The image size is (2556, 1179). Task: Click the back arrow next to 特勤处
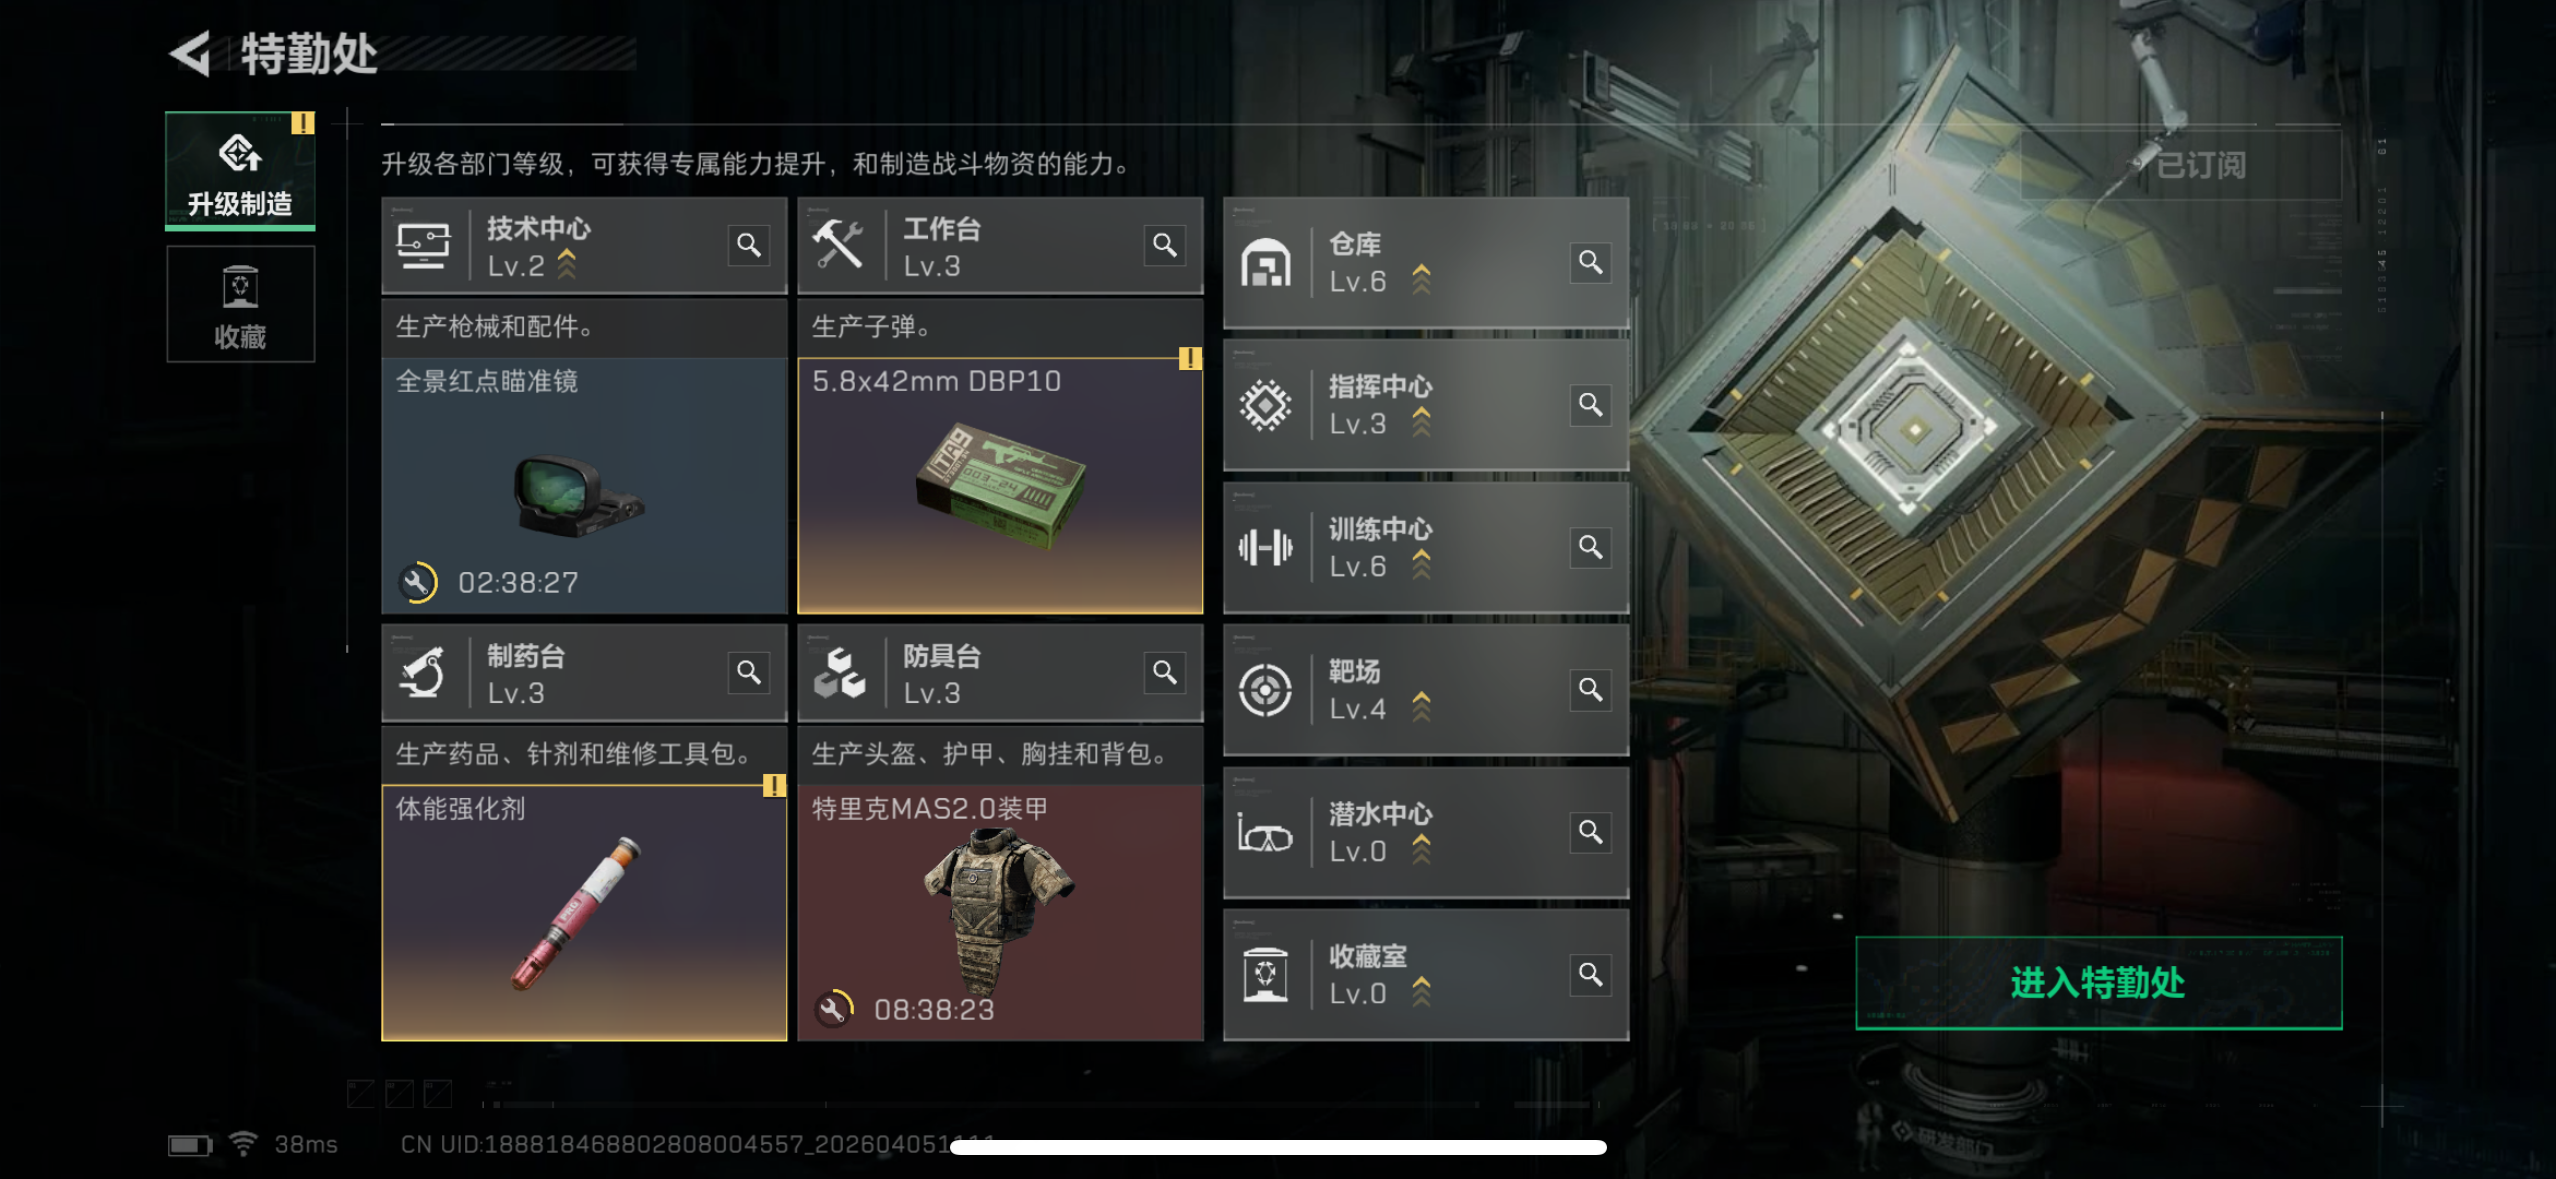coord(190,53)
